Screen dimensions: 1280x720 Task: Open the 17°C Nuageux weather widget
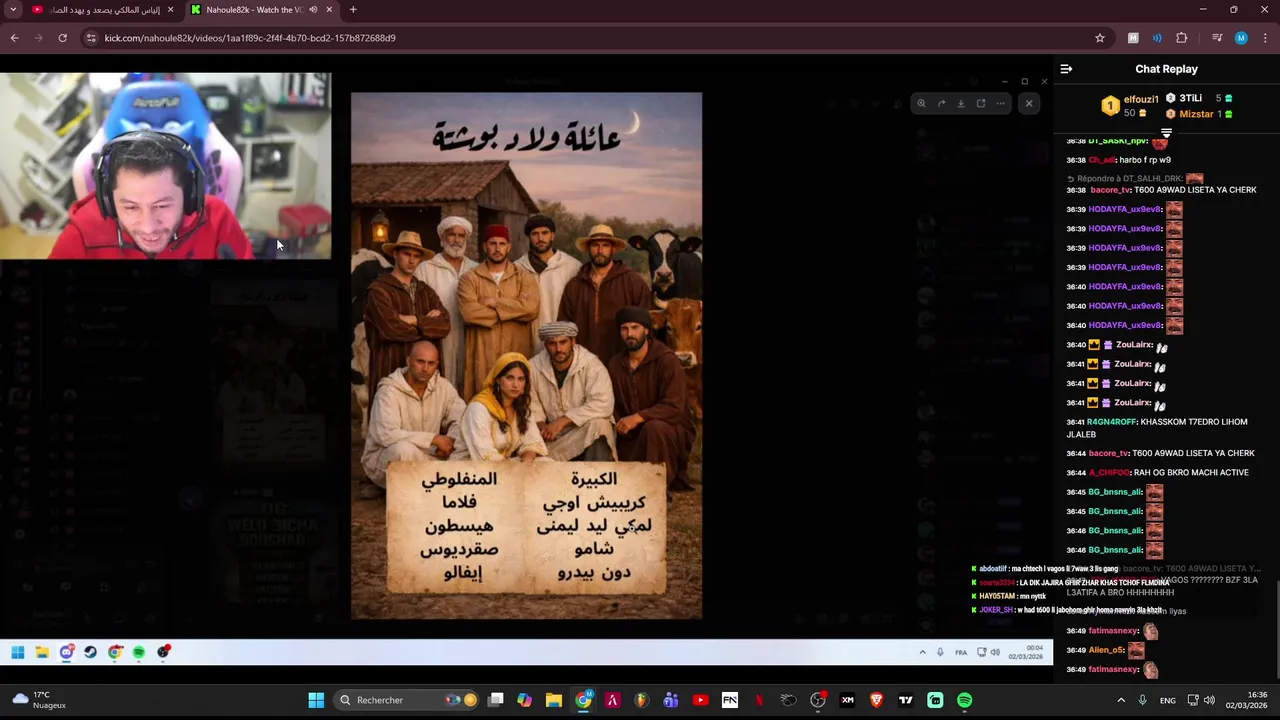(x=38, y=700)
